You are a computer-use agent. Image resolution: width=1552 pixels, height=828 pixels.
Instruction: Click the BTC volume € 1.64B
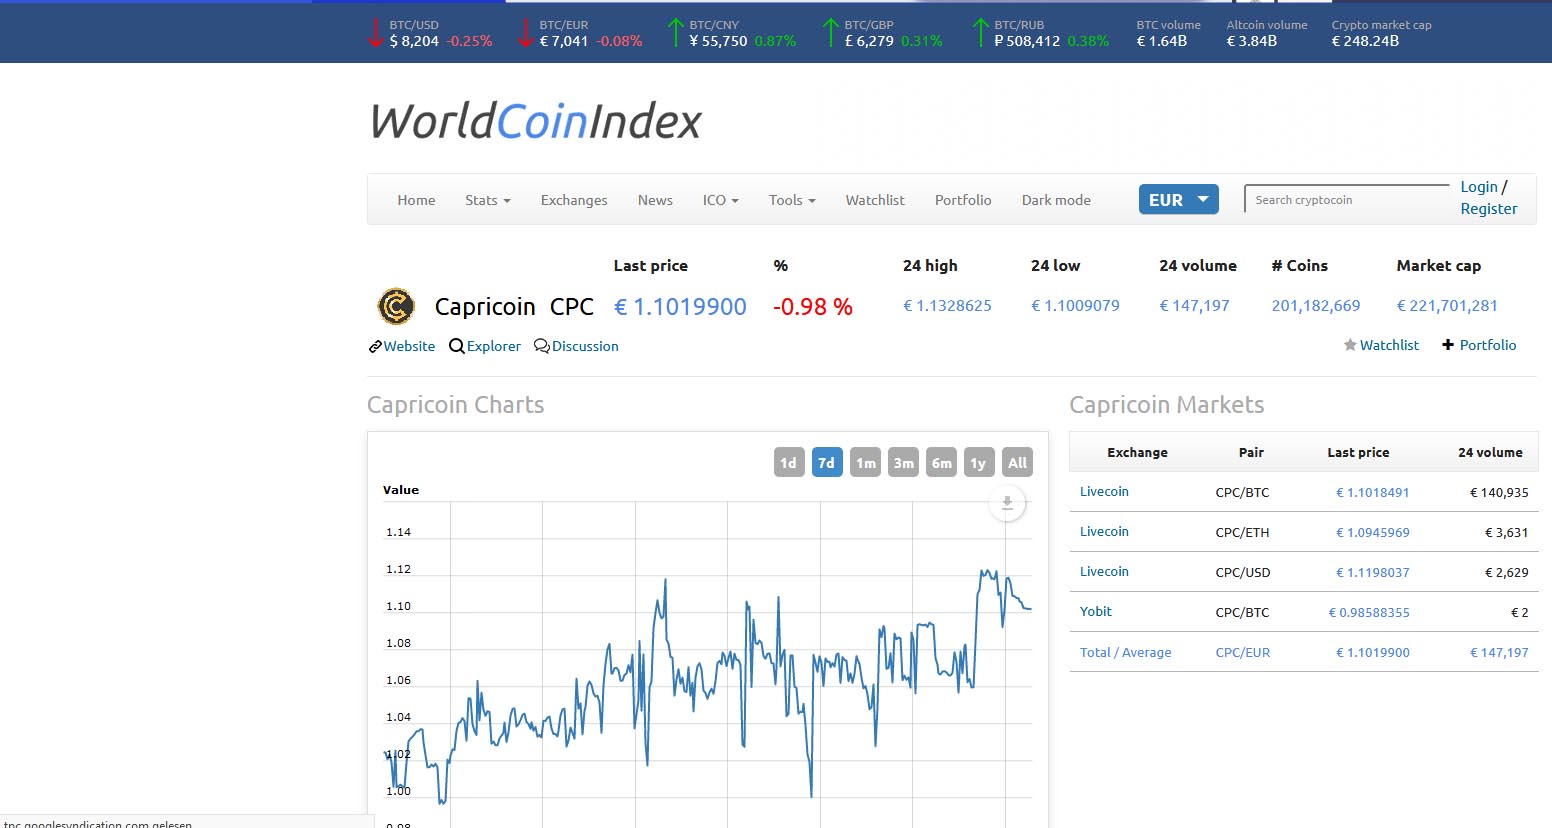pos(1162,41)
